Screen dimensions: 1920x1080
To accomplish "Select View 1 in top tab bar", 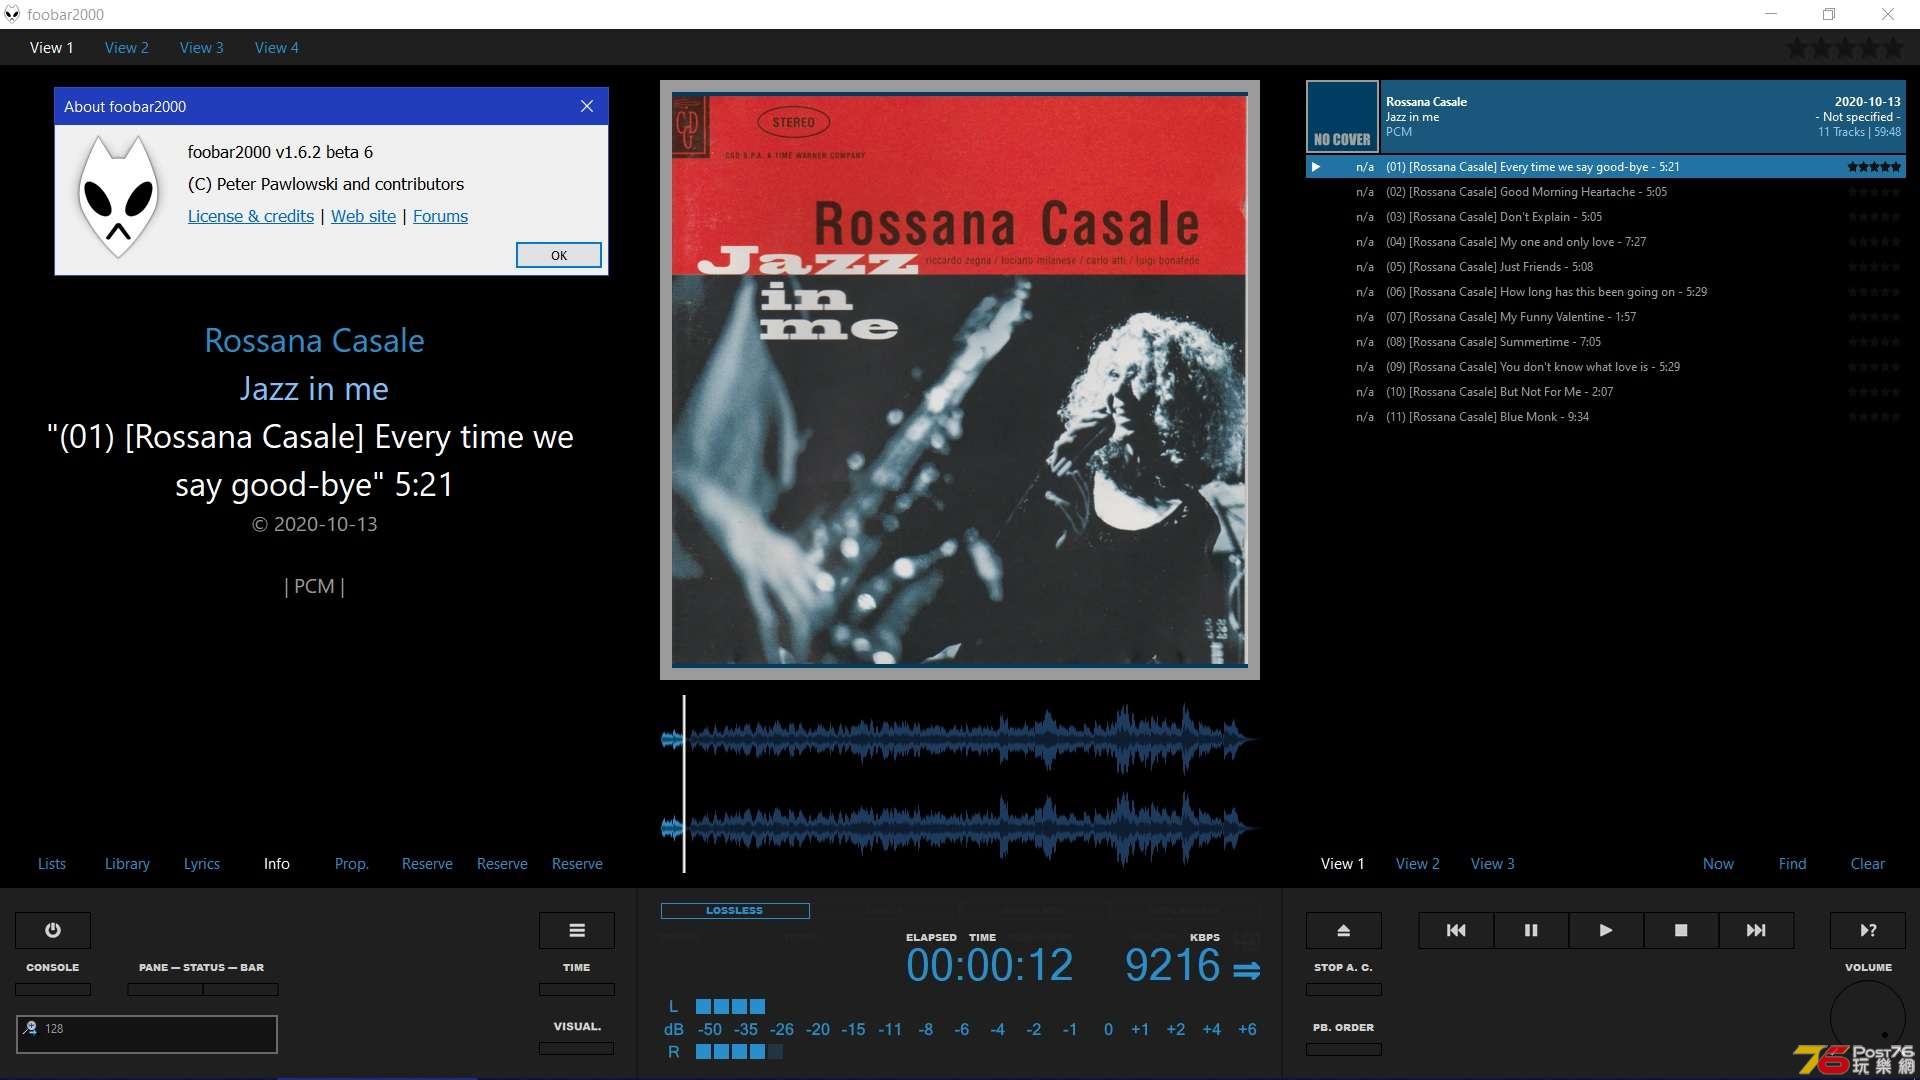I will click(x=51, y=47).
